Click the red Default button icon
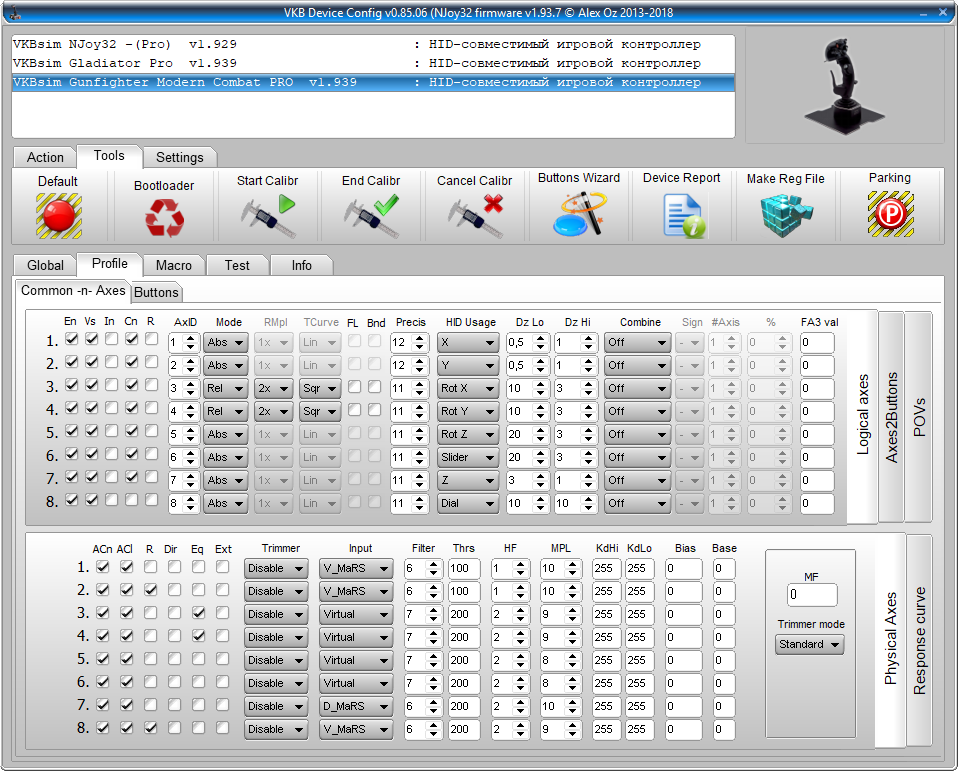 pos(58,215)
